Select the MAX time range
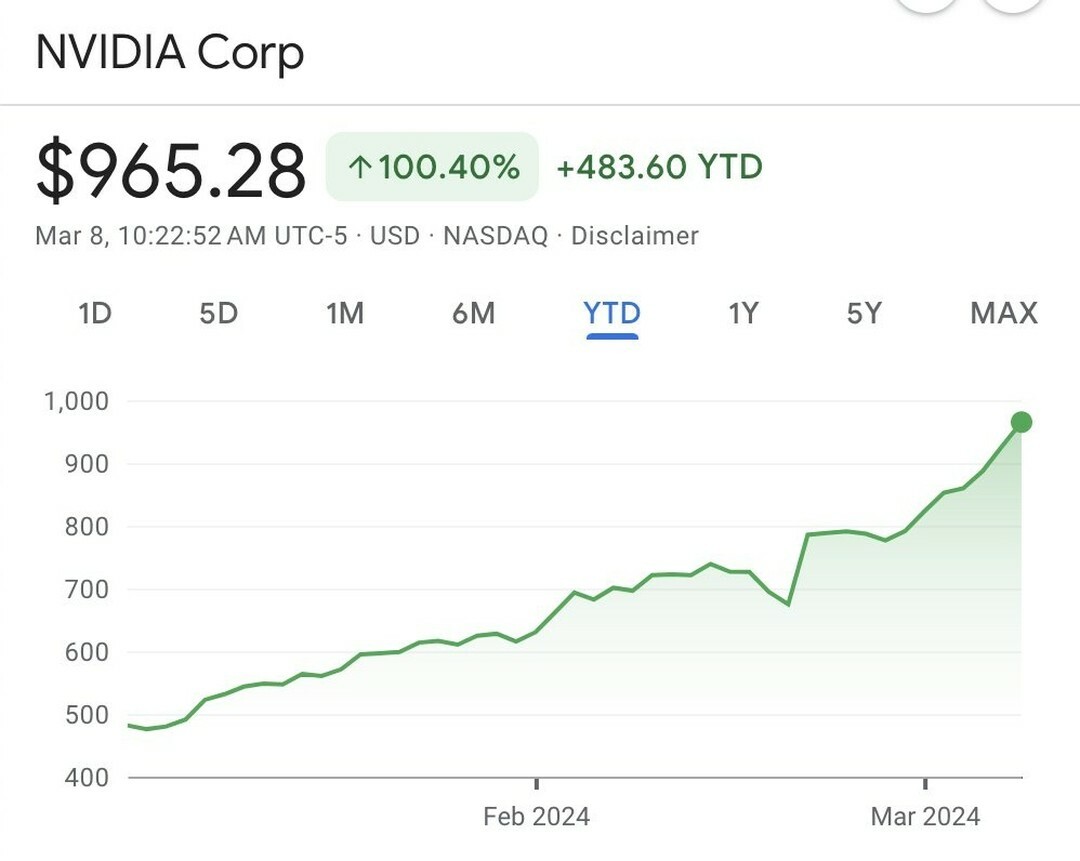Screen dimensions: 1080x861 [x=1003, y=314]
